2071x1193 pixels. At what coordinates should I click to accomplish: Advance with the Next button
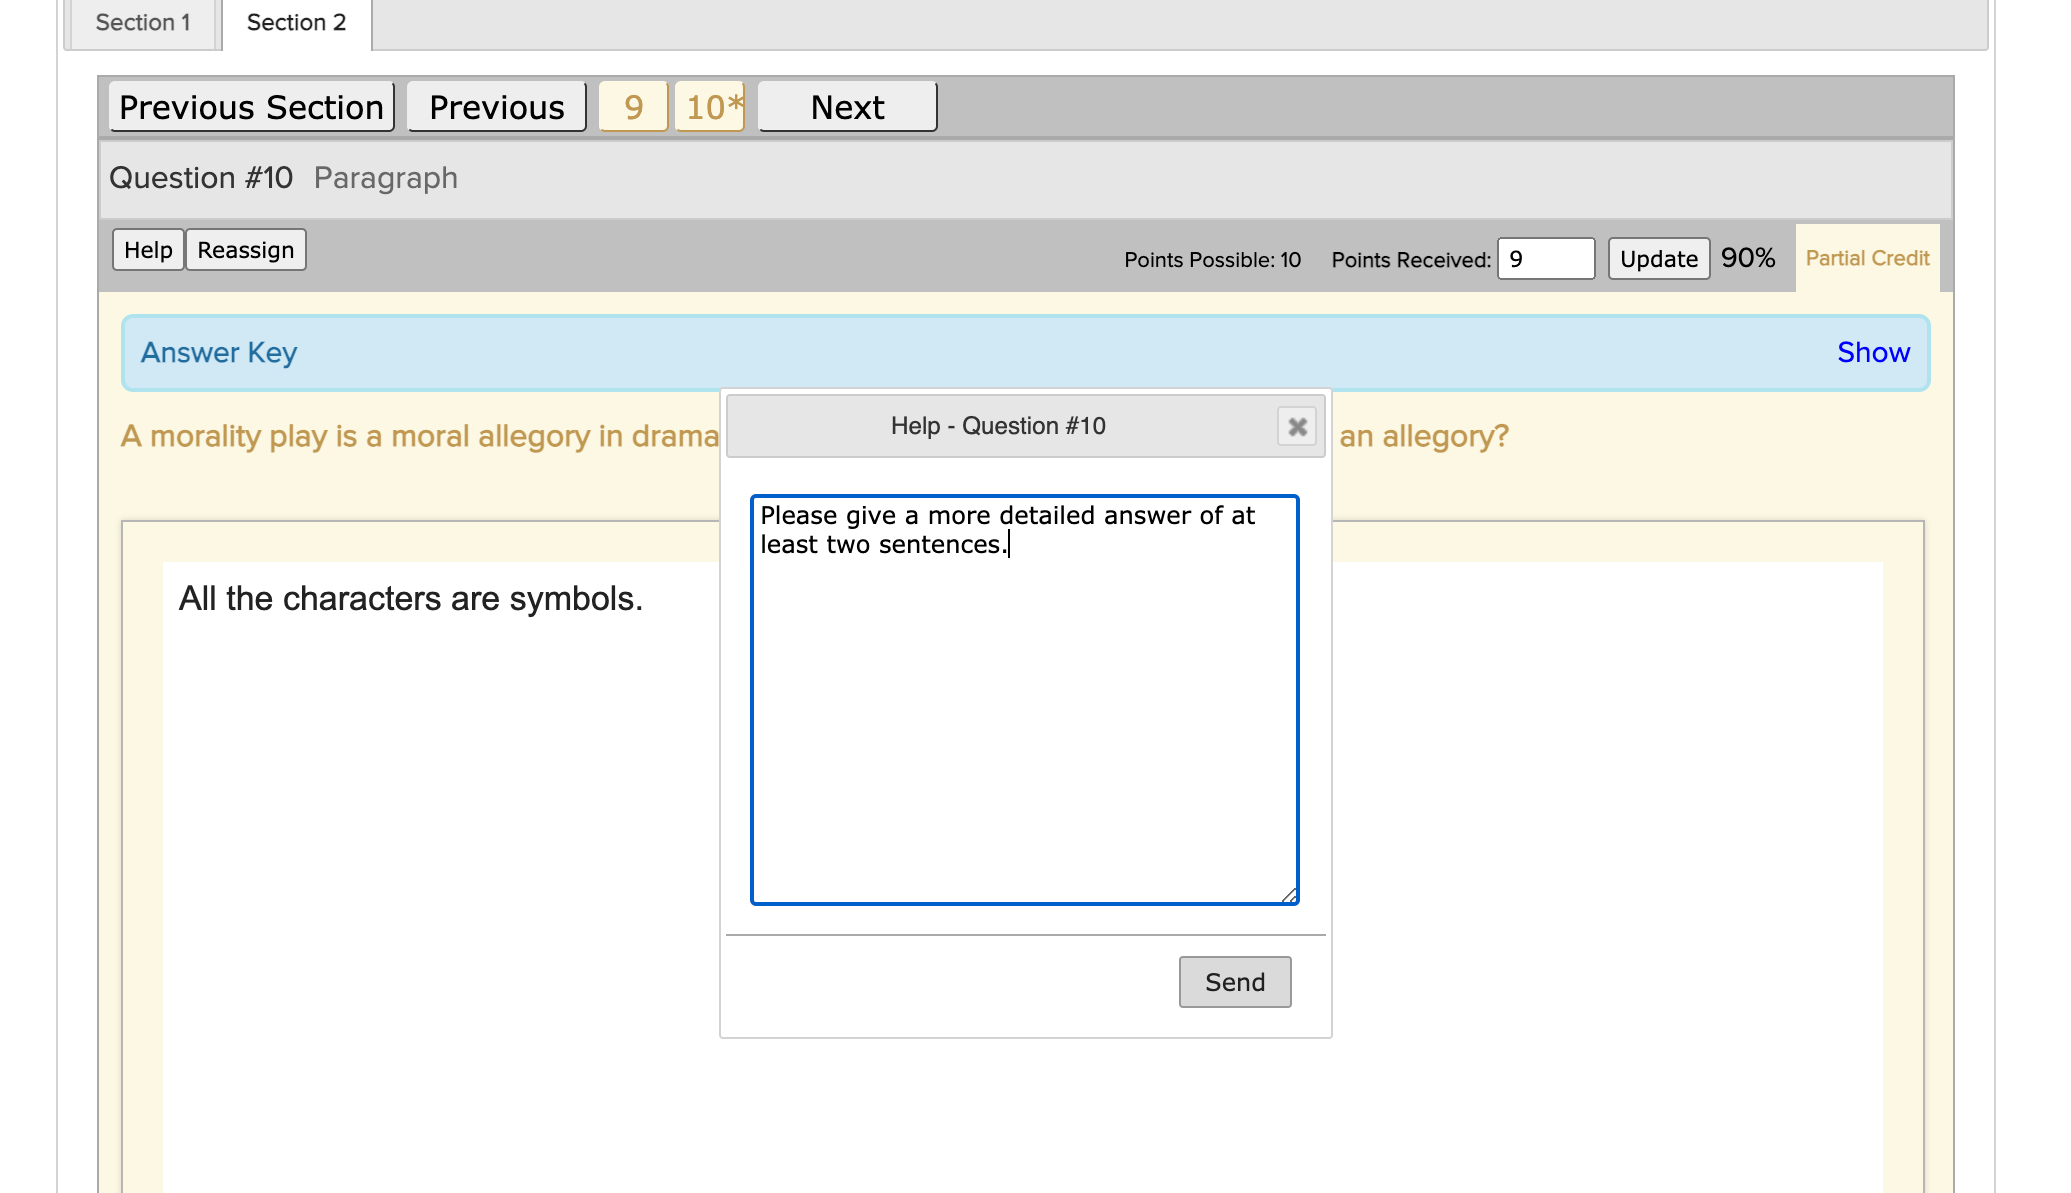pos(848,107)
